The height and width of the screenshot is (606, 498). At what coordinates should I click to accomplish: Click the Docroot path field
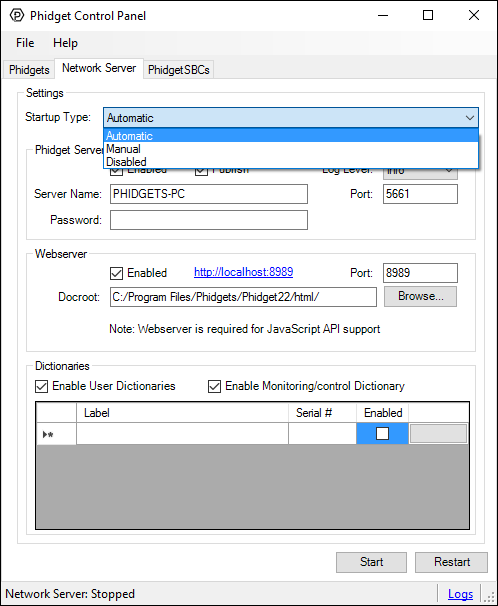pyautogui.click(x=243, y=297)
